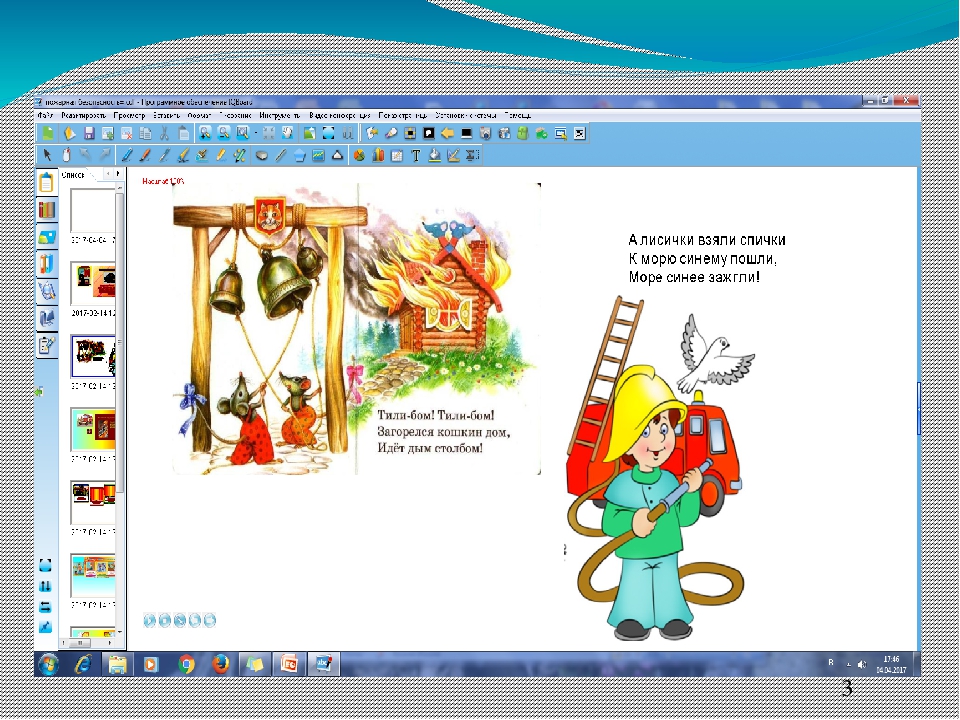Click the Add new page icon

tap(108, 133)
